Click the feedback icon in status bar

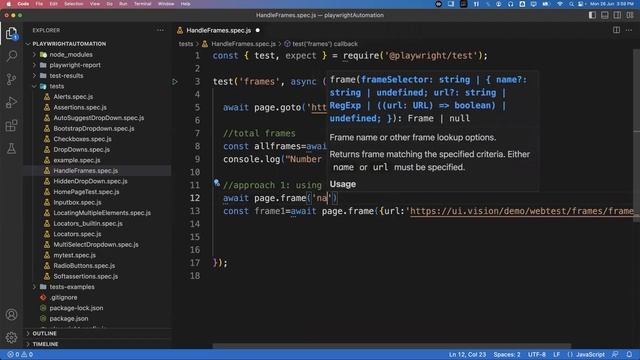tap(615, 354)
